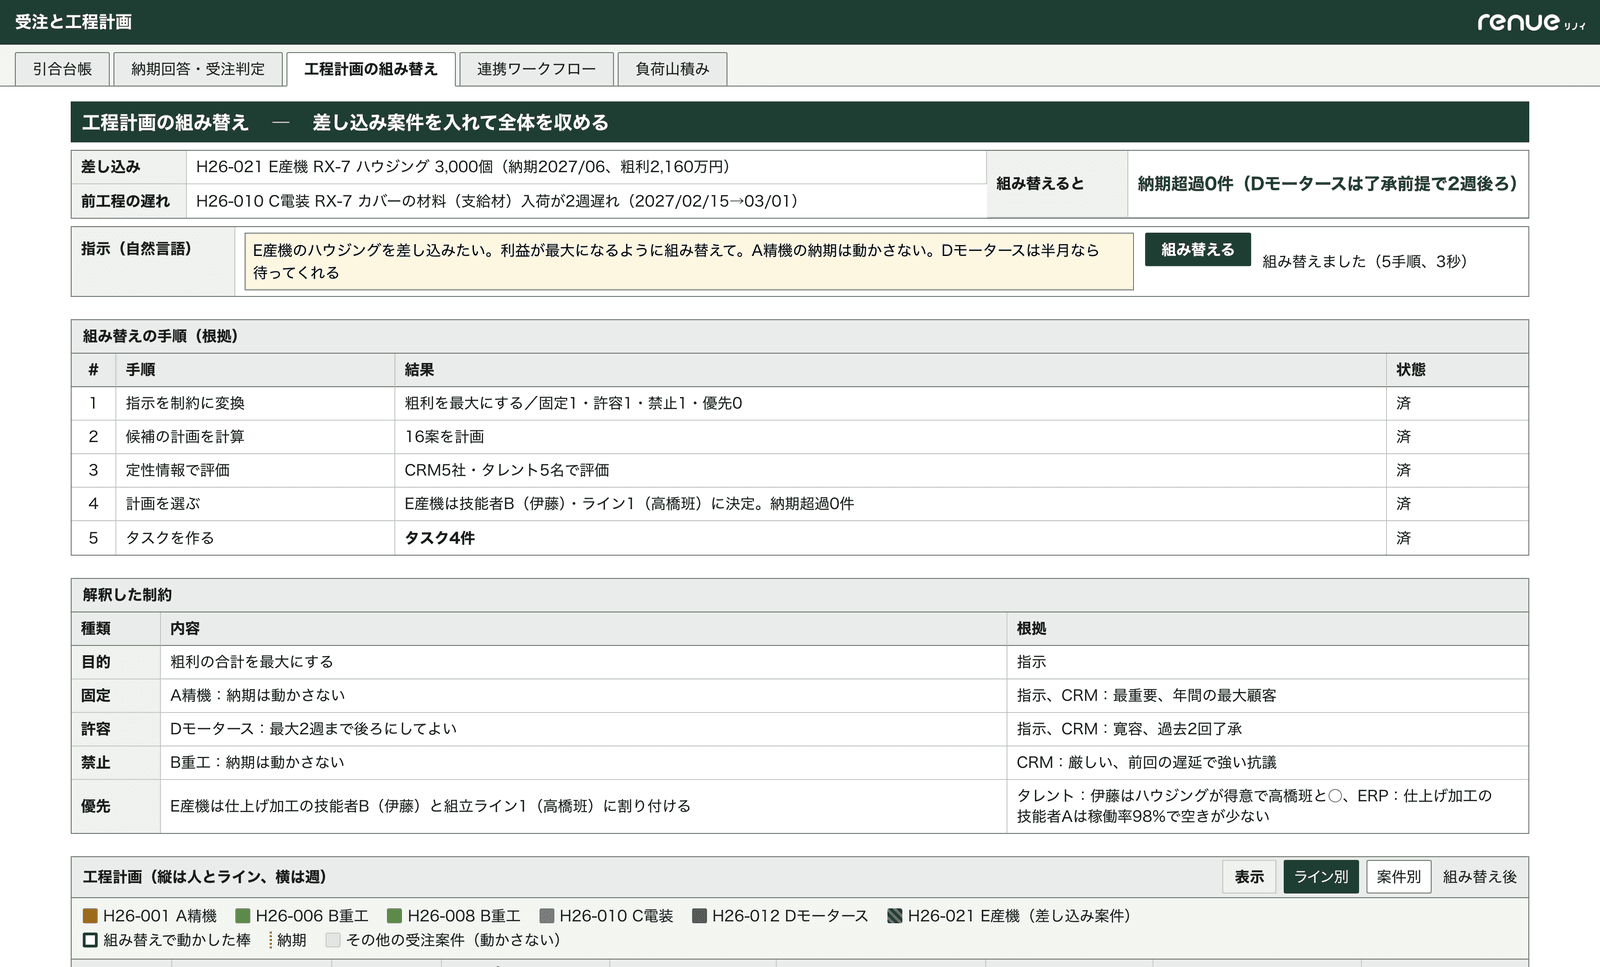Click the 受注と工程計画 app title
This screenshot has height=967, width=1600.
coord(73,22)
